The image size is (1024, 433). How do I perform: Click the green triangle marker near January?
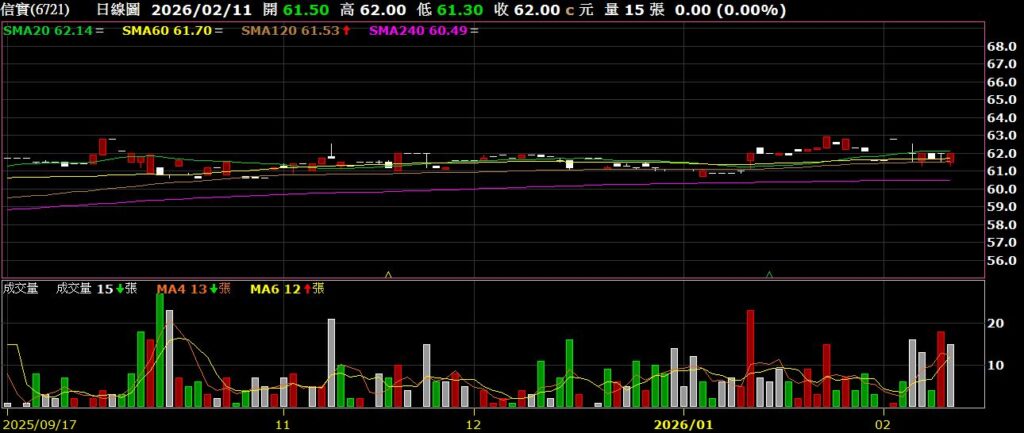[769, 273]
